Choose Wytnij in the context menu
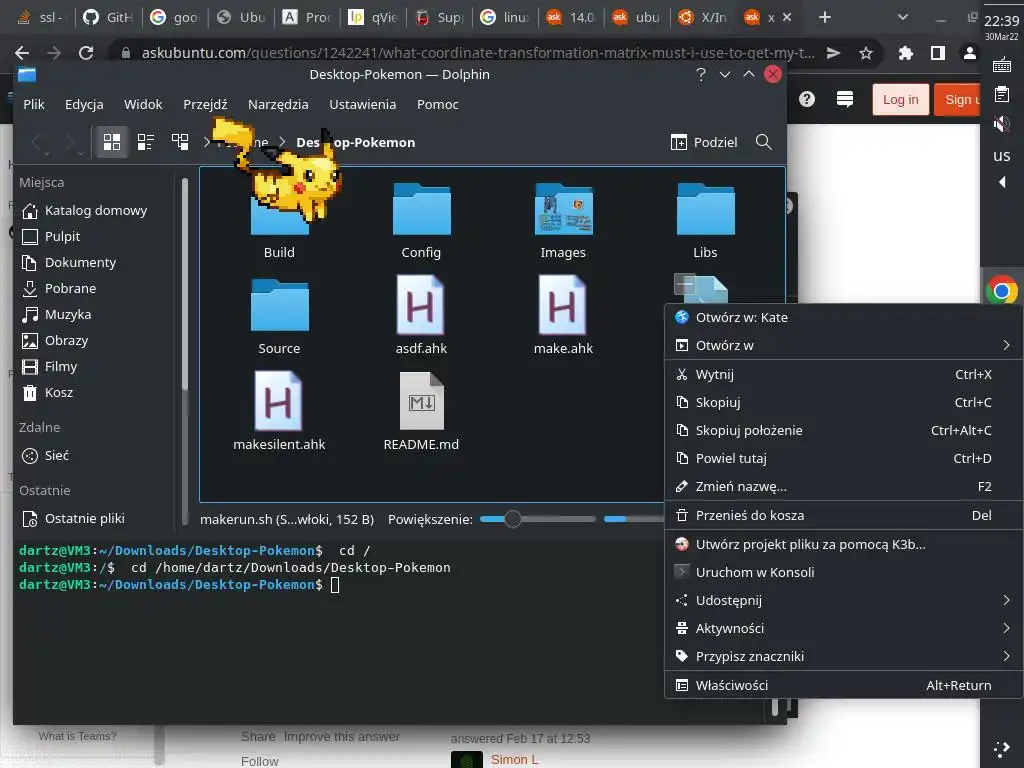 pyautogui.click(x=844, y=374)
